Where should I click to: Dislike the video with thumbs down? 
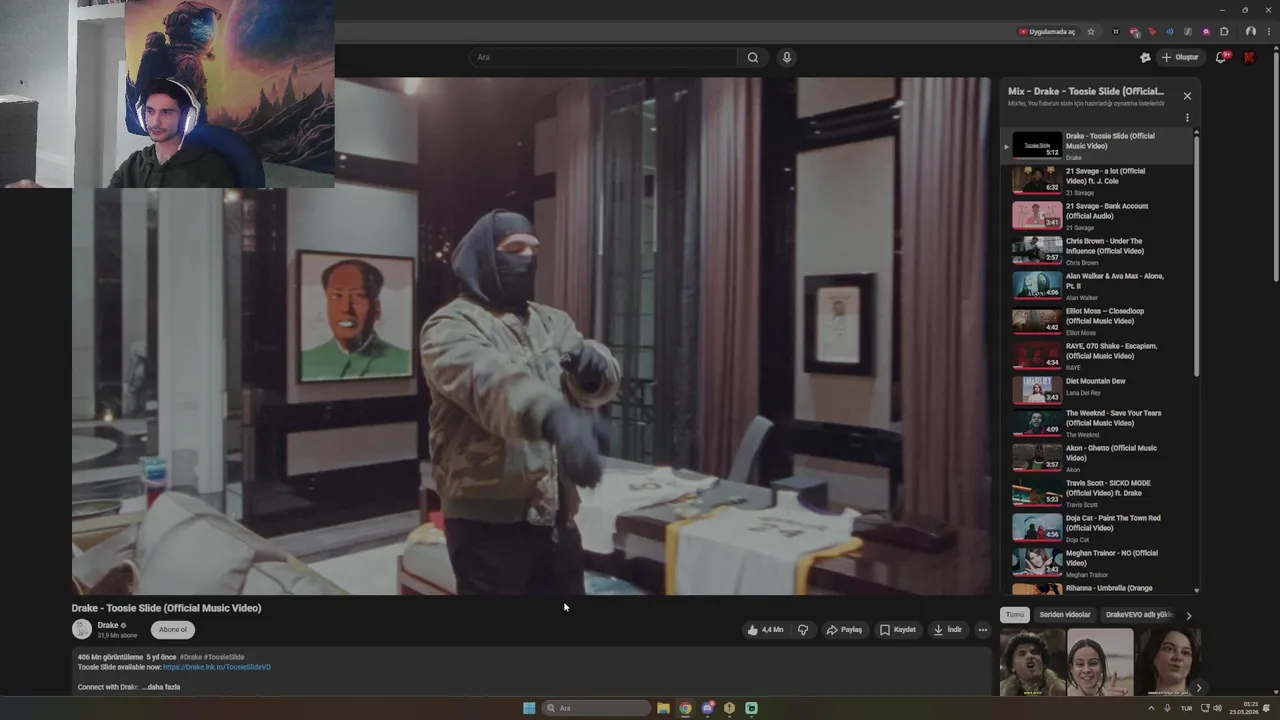pos(803,630)
